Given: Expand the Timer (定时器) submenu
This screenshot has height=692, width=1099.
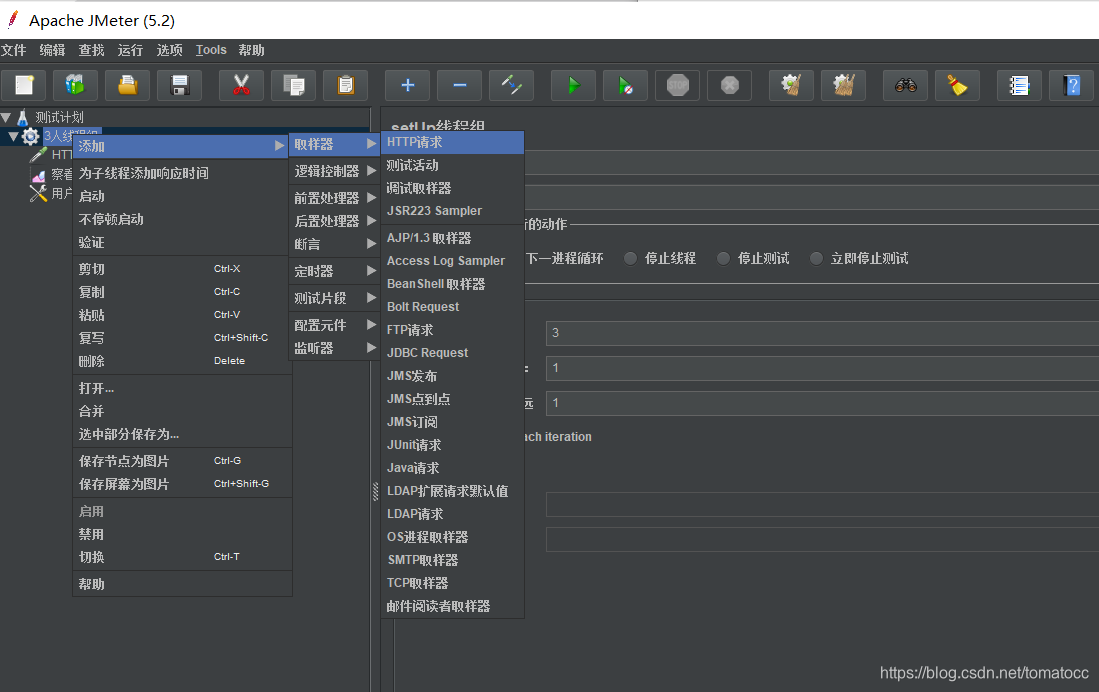Looking at the screenshot, I should tap(334, 271).
